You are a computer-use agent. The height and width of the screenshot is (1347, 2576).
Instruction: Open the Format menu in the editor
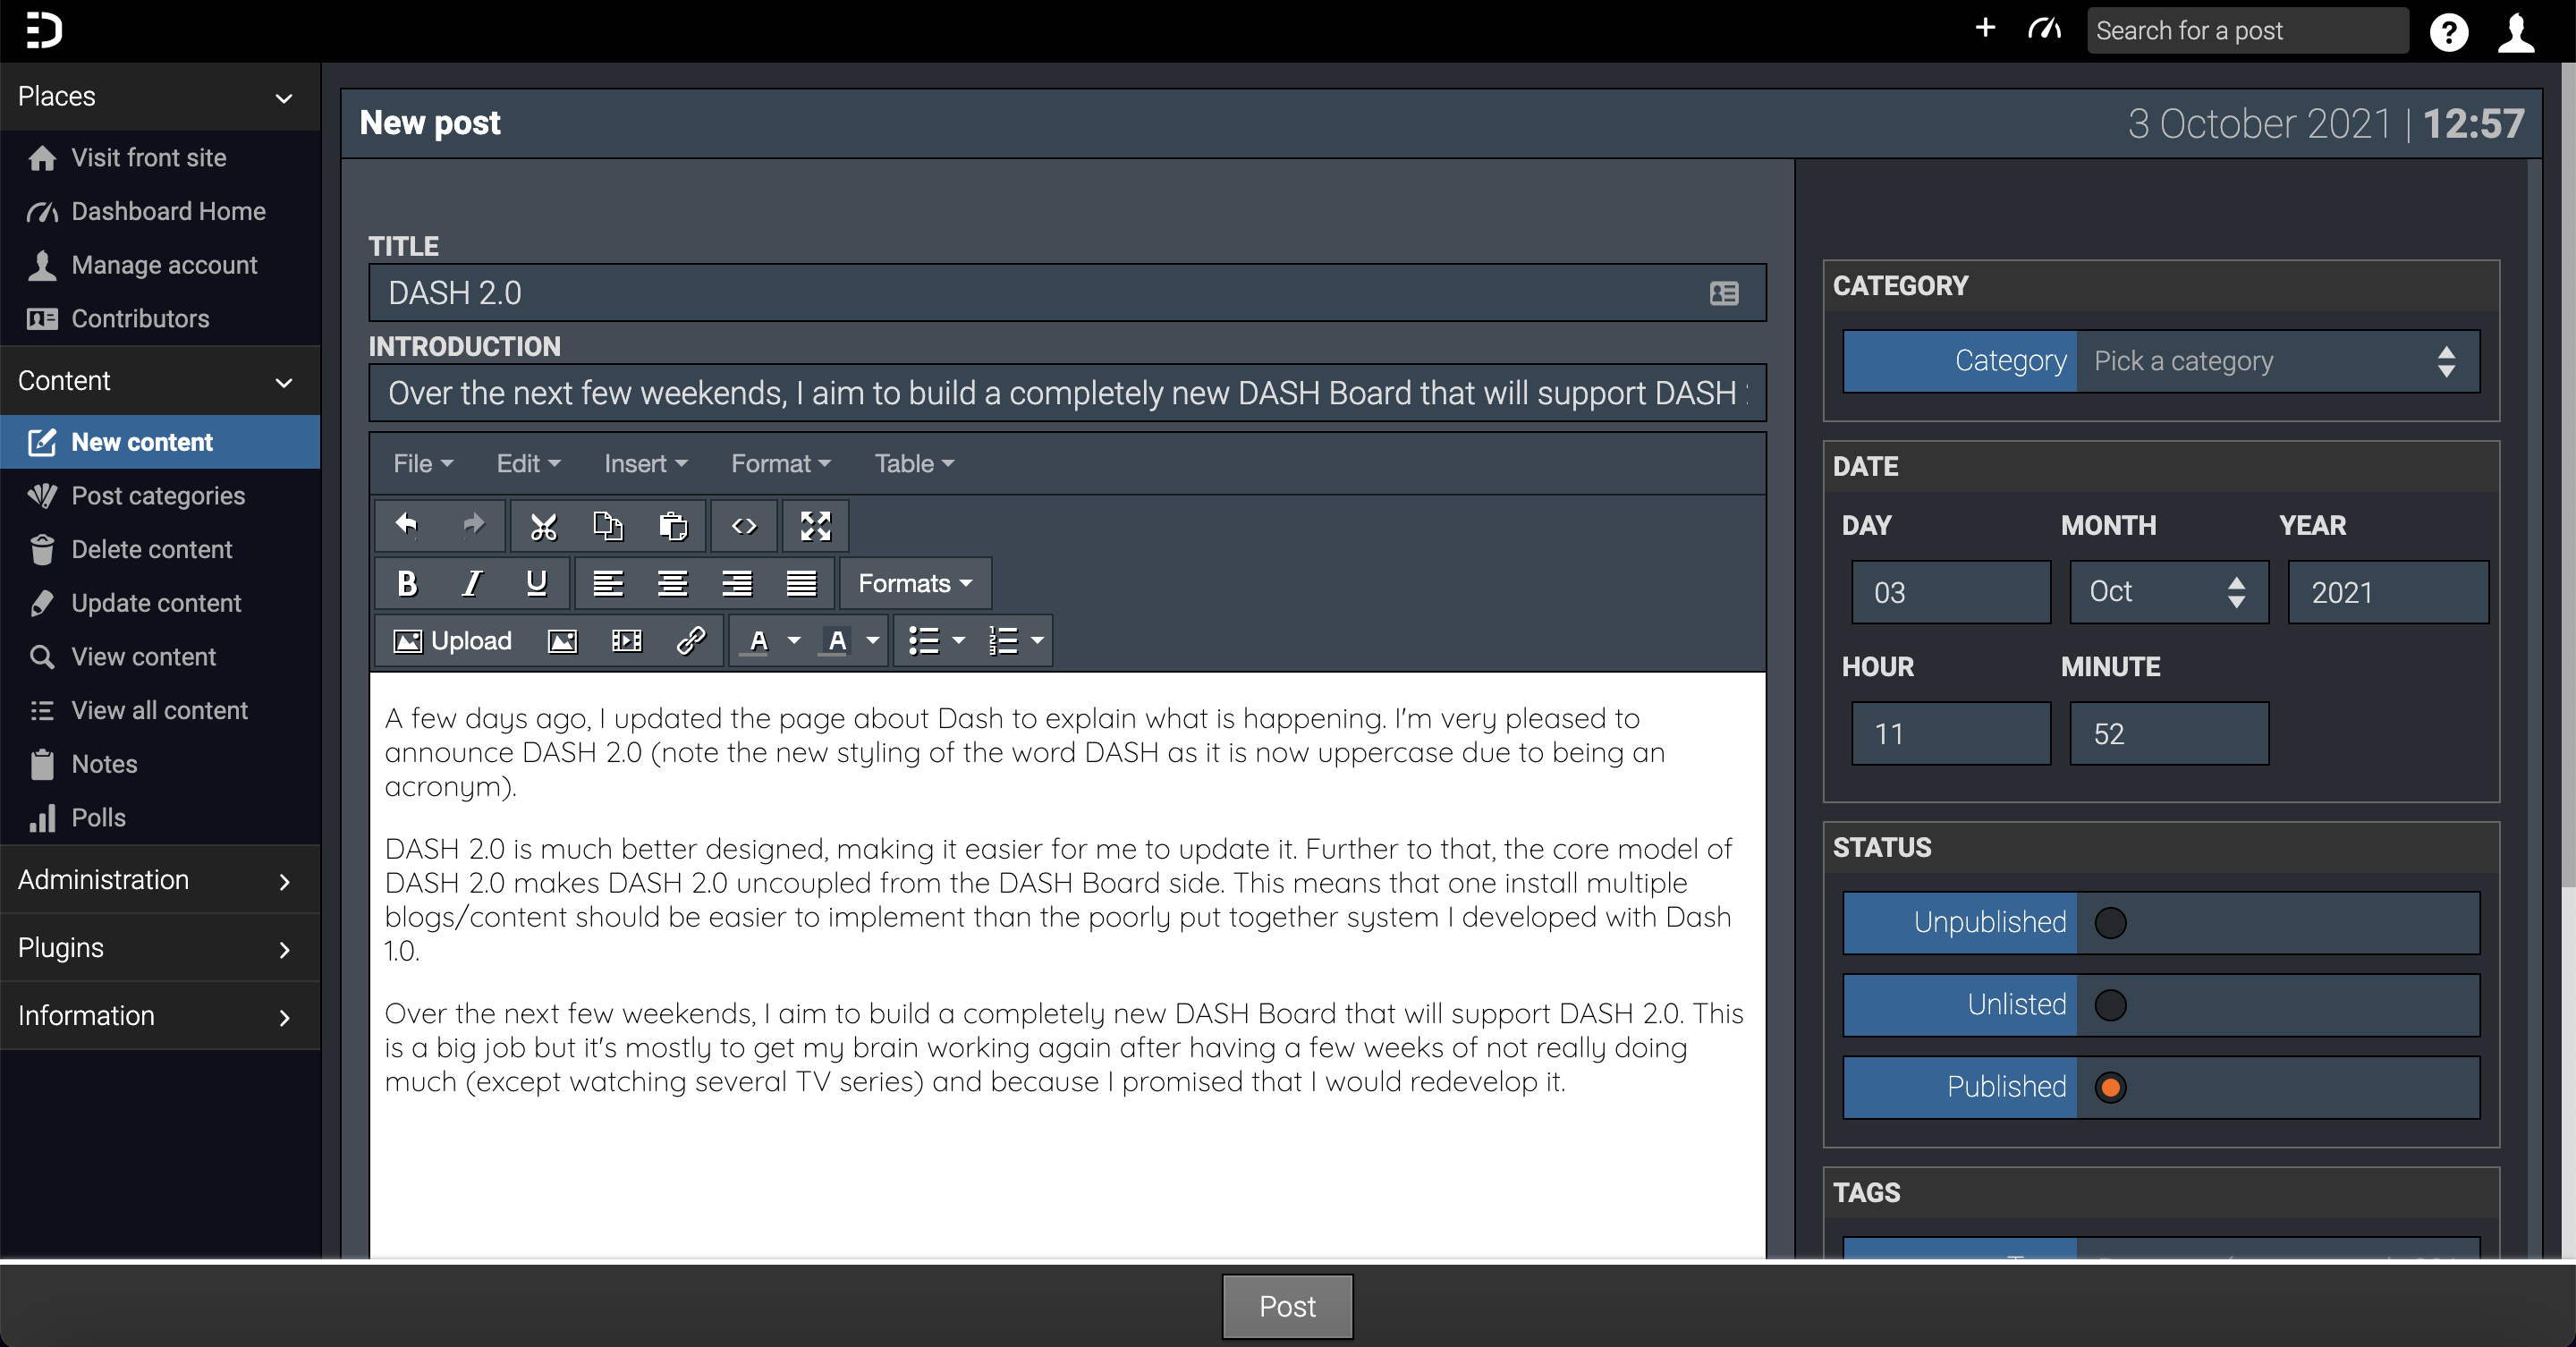pos(779,463)
